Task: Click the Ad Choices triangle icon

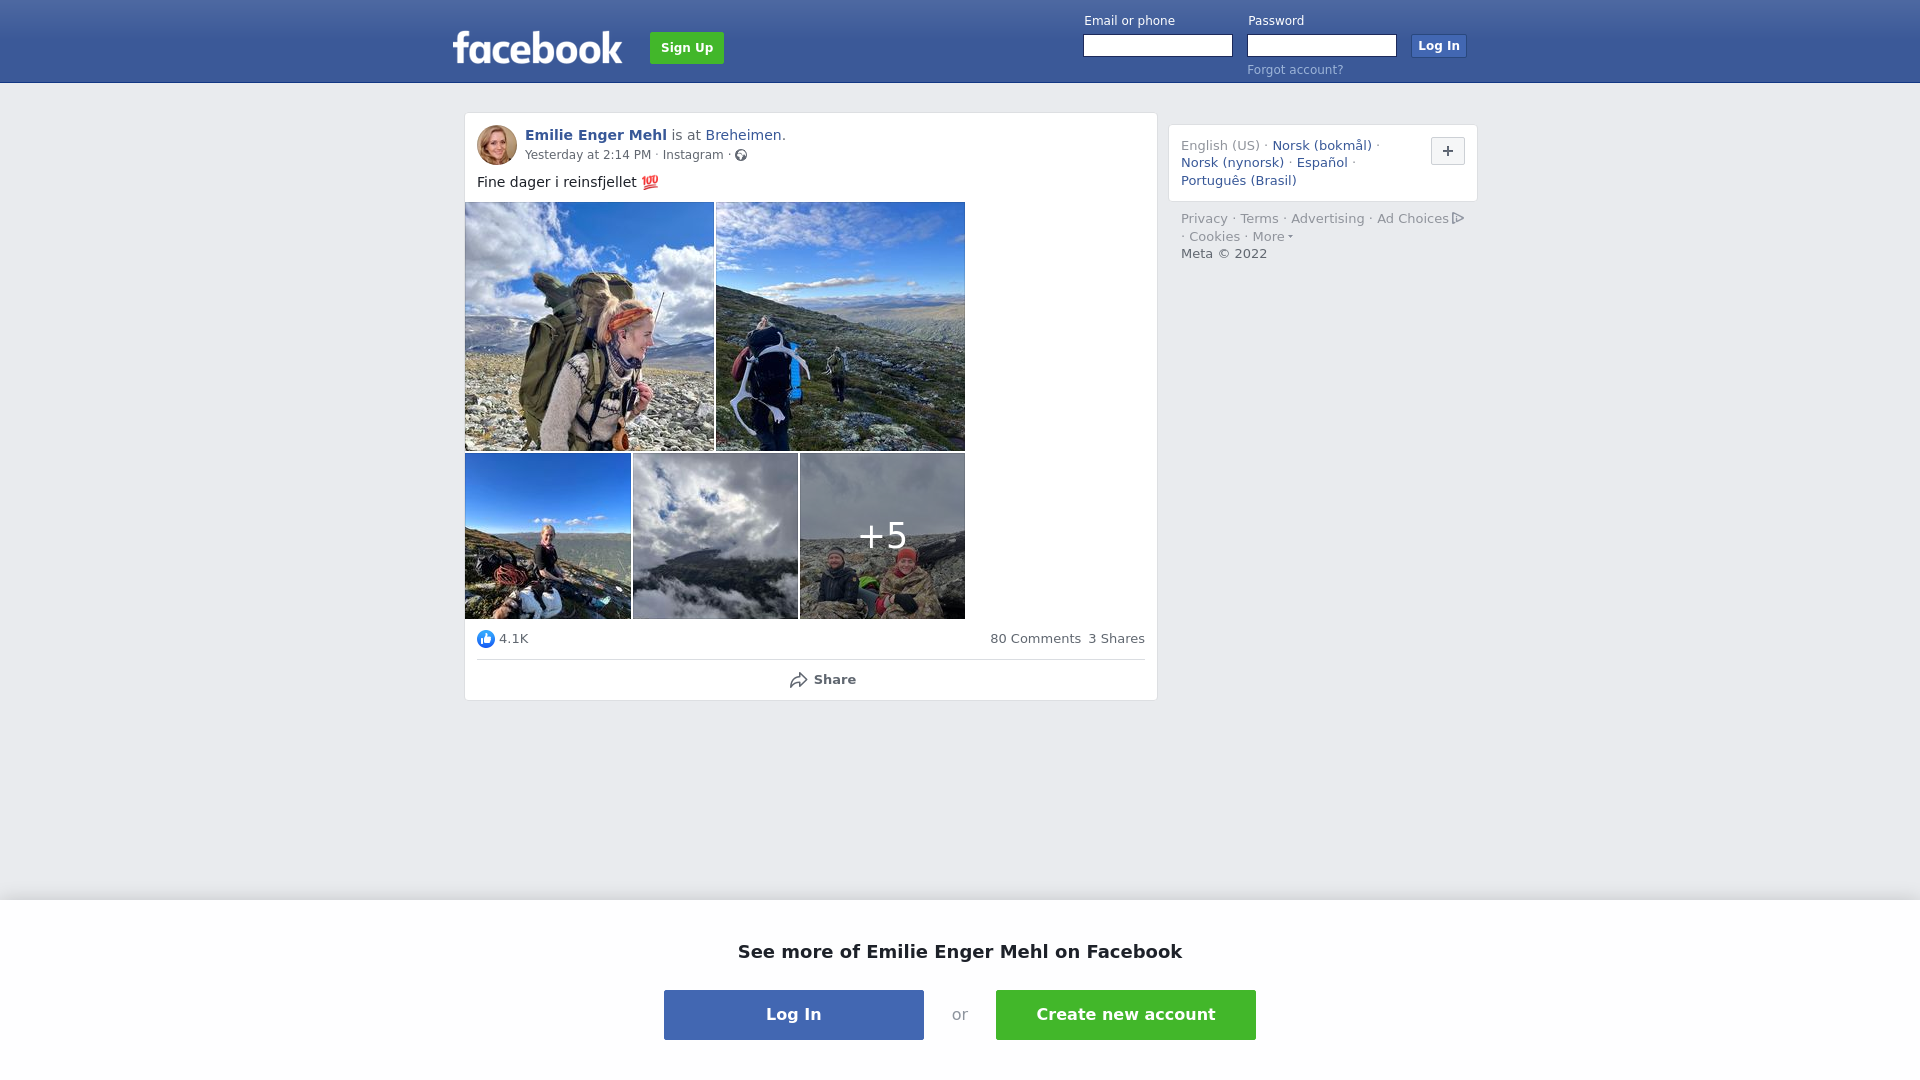Action: 1458,218
